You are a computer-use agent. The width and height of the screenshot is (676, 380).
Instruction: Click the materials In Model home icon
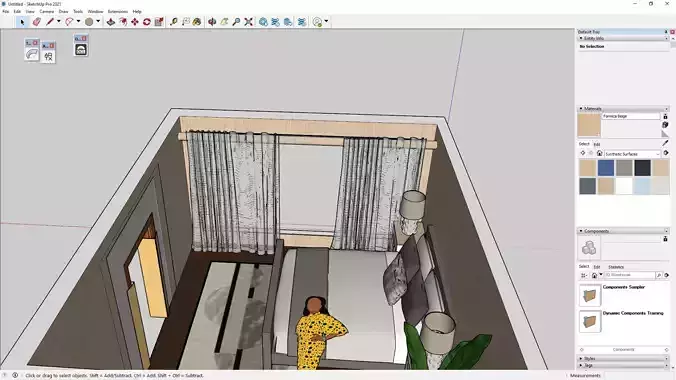point(599,153)
